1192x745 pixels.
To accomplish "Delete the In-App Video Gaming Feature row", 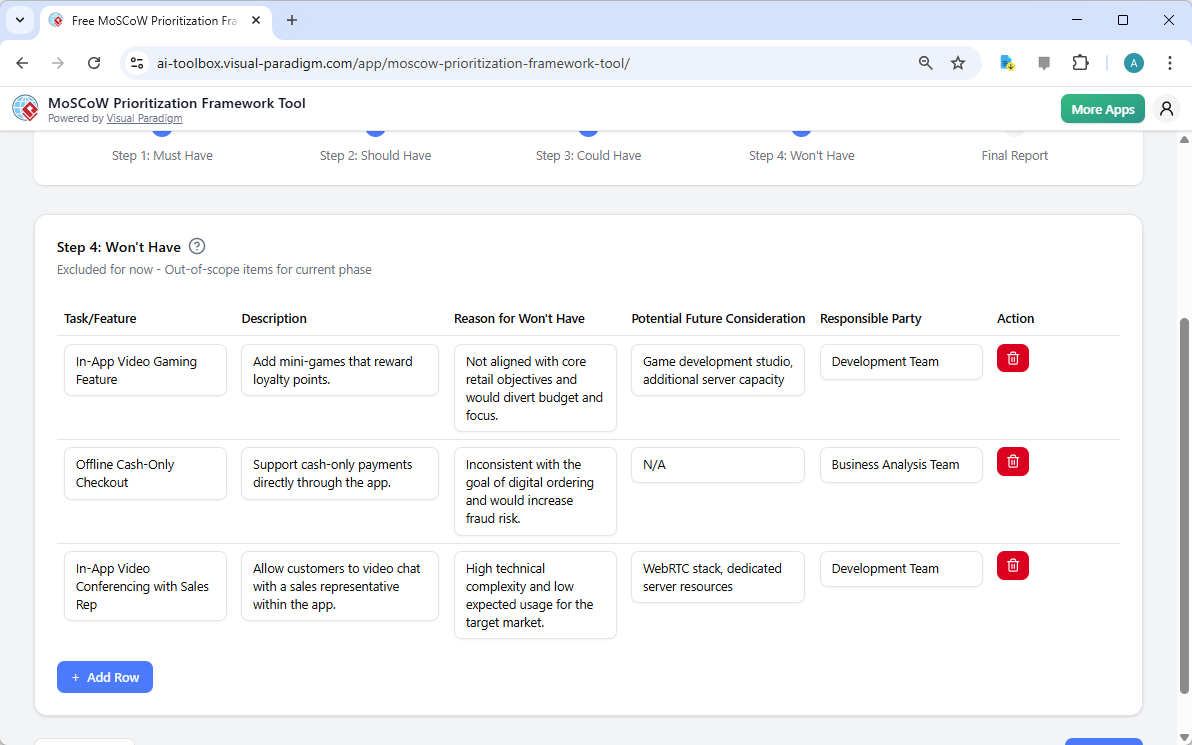I will (x=1012, y=357).
